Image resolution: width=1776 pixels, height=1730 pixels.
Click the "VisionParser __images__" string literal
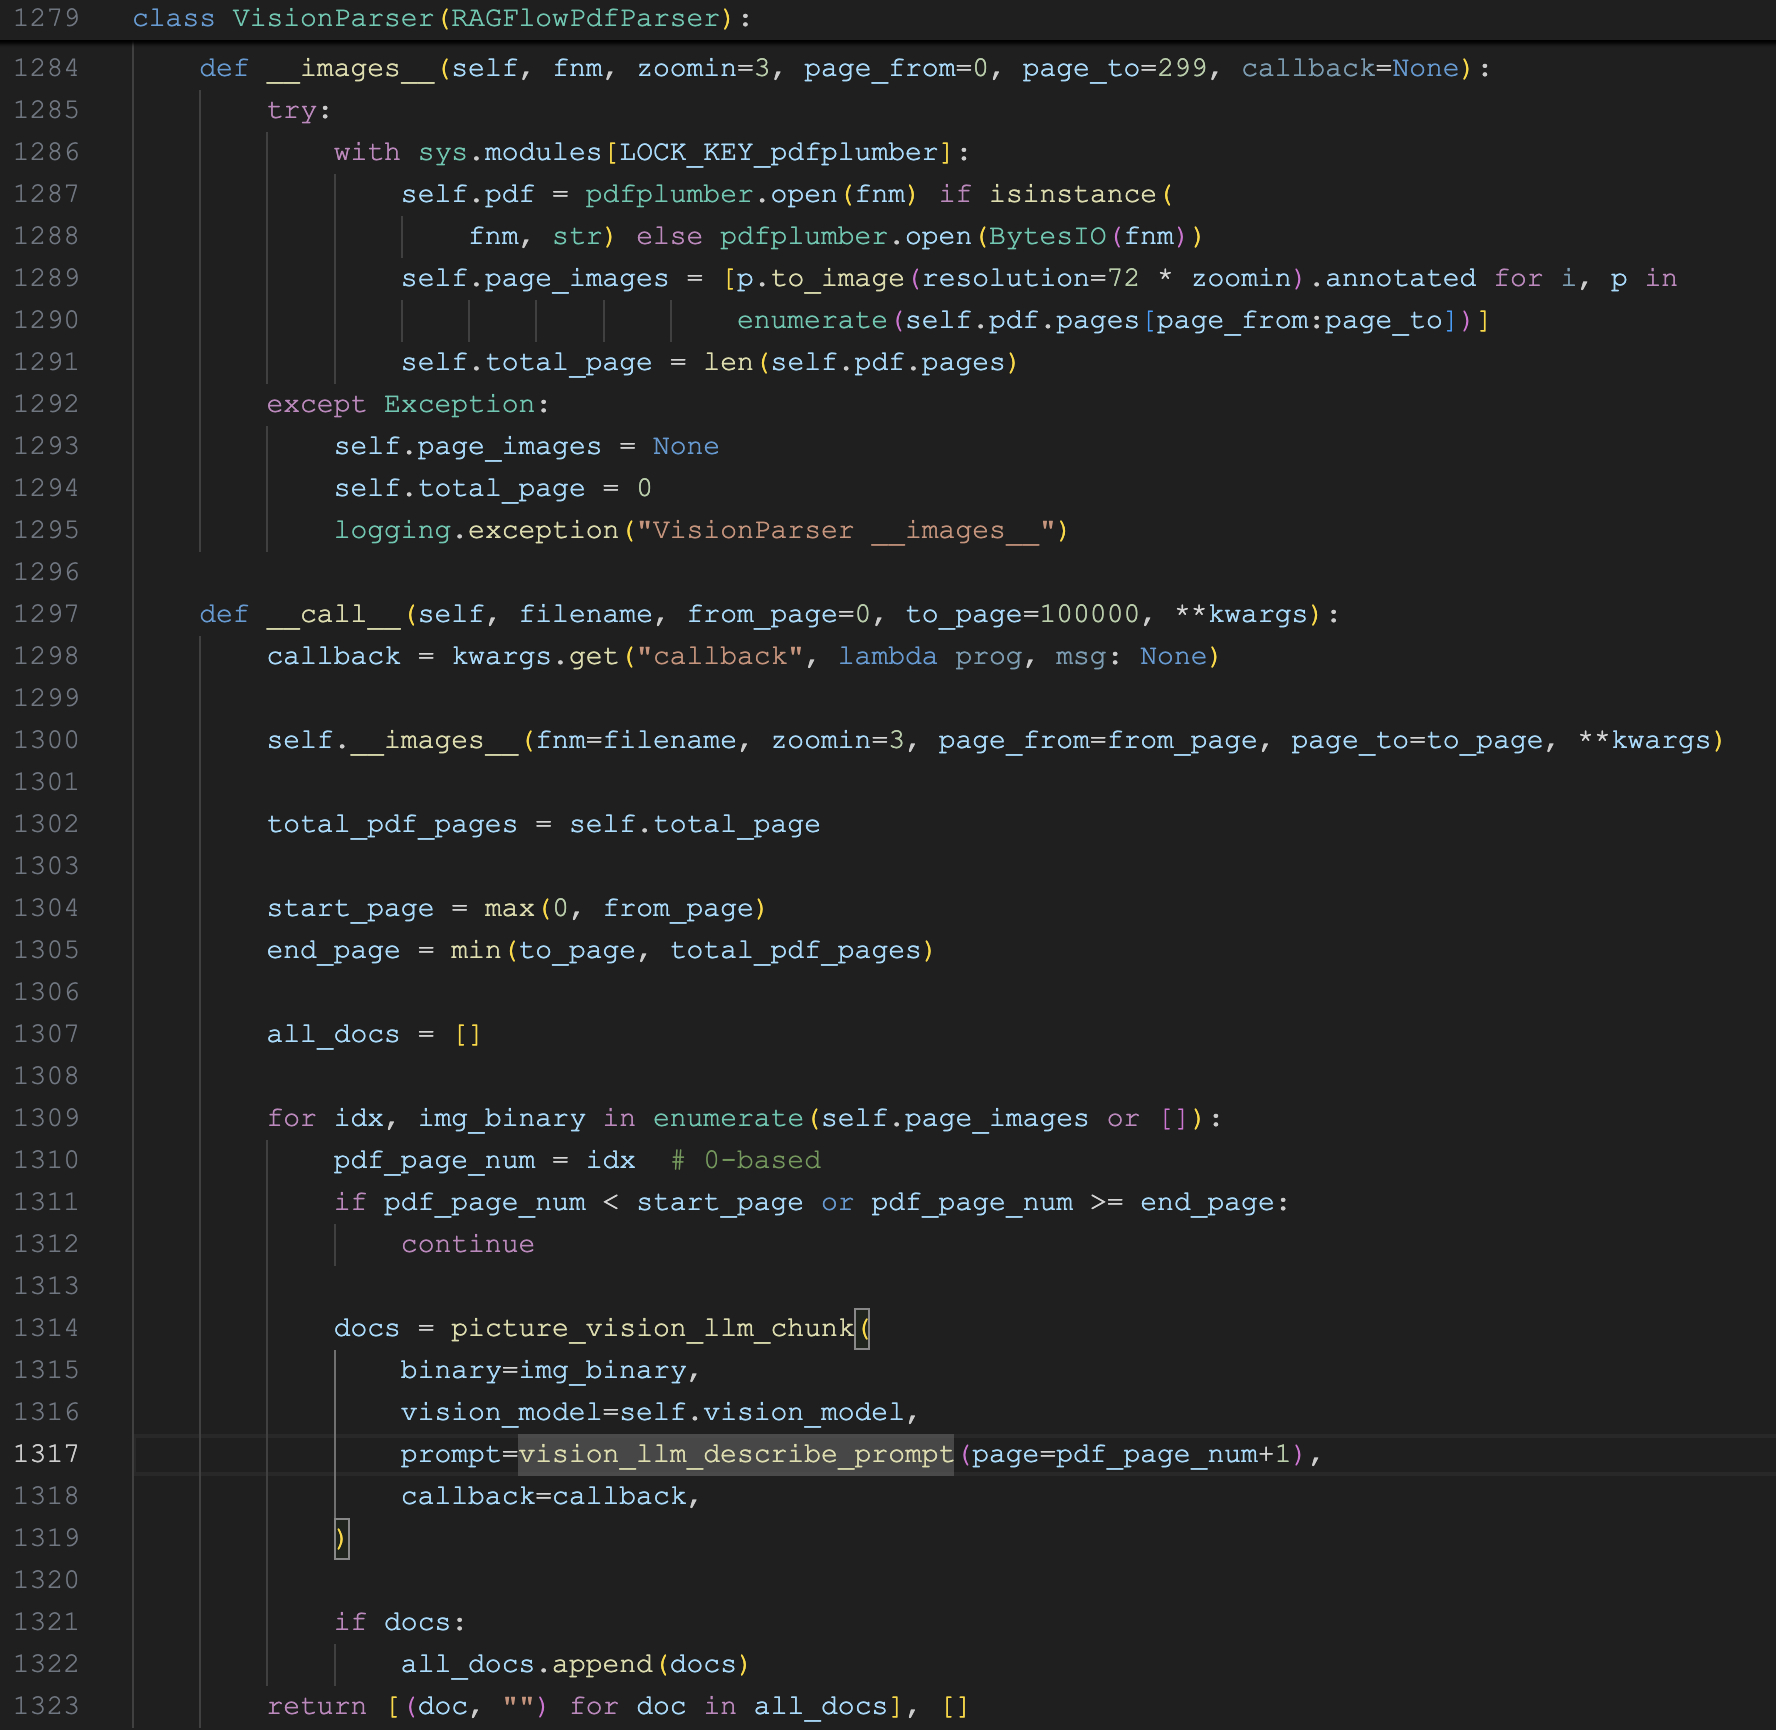click(x=846, y=530)
